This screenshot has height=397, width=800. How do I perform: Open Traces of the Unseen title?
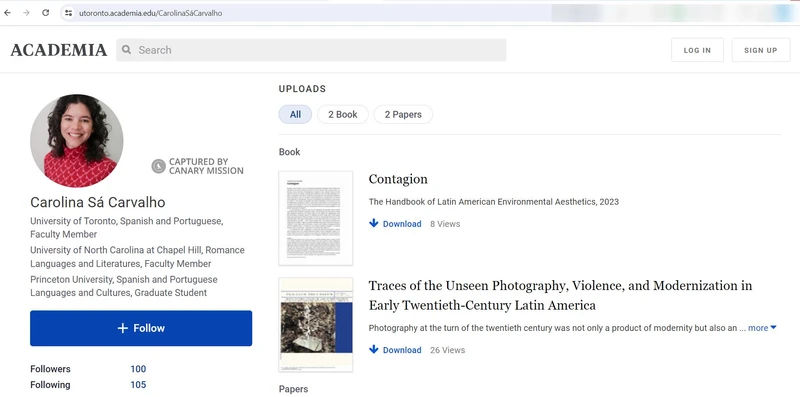click(x=560, y=295)
